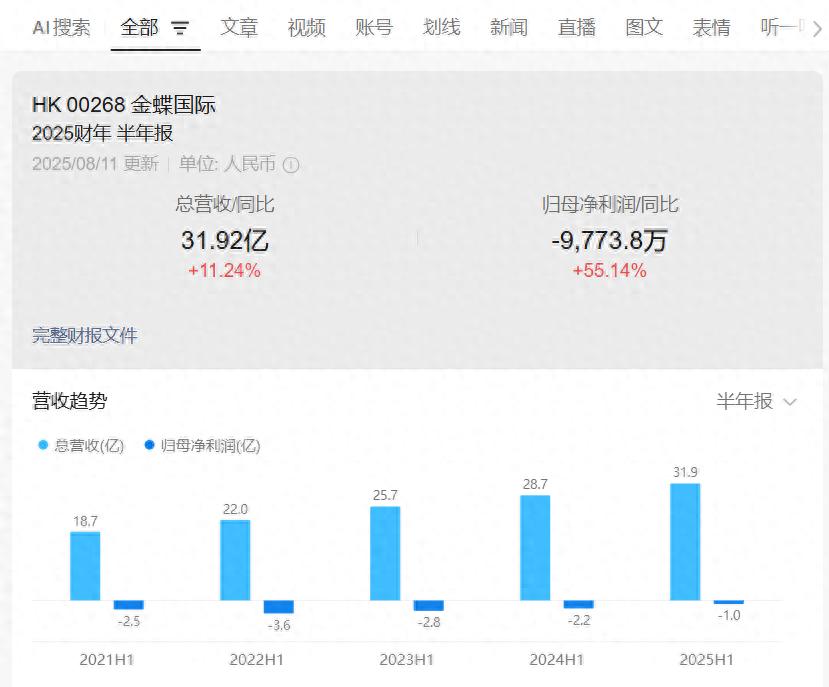Image resolution: width=829 pixels, height=687 pixels.
Task: Click the -9,773.8万 net profit value
Action: click(609, 241)
